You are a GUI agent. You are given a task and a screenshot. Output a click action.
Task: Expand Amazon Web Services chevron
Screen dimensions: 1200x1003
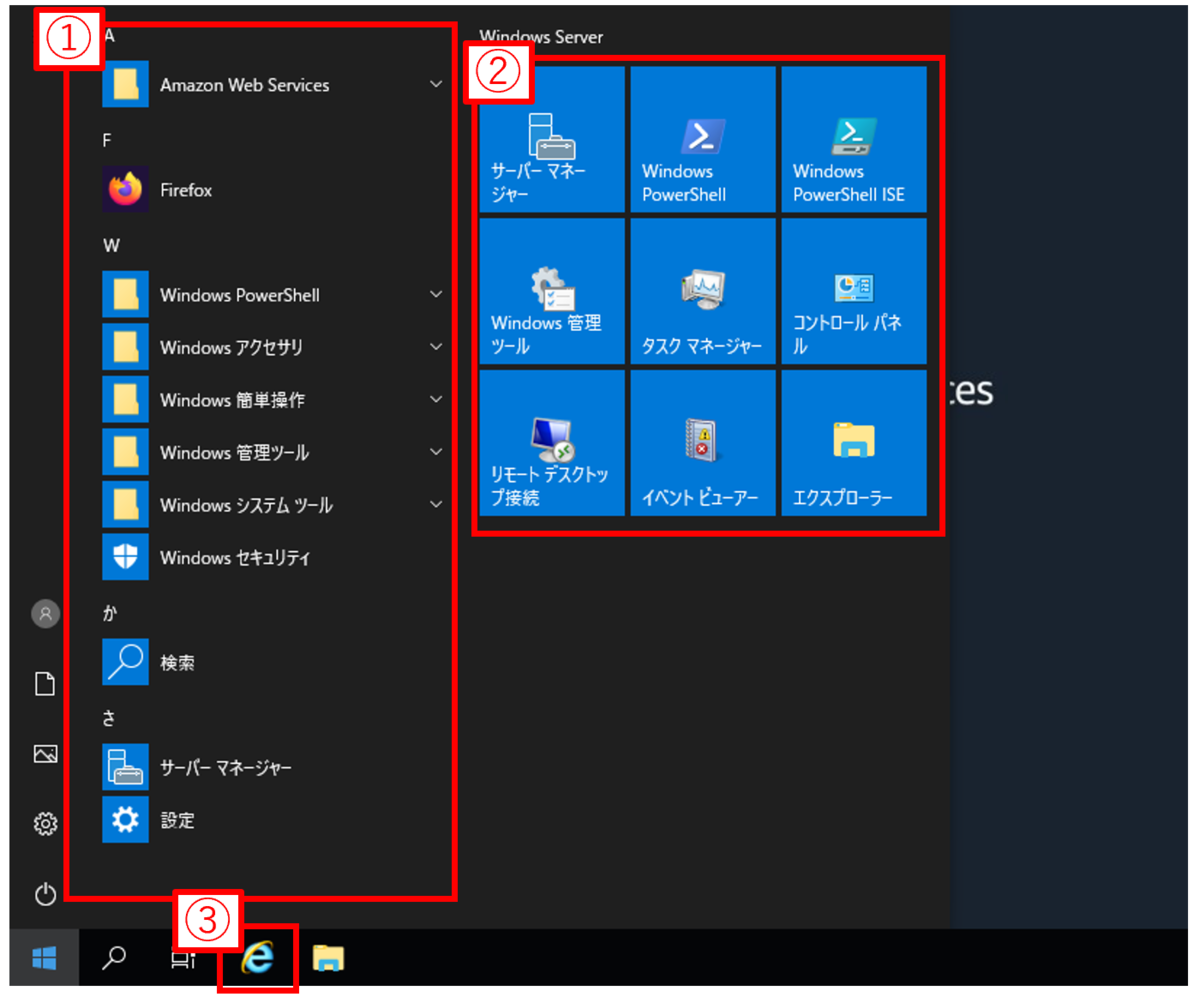(x=436, y=85)
